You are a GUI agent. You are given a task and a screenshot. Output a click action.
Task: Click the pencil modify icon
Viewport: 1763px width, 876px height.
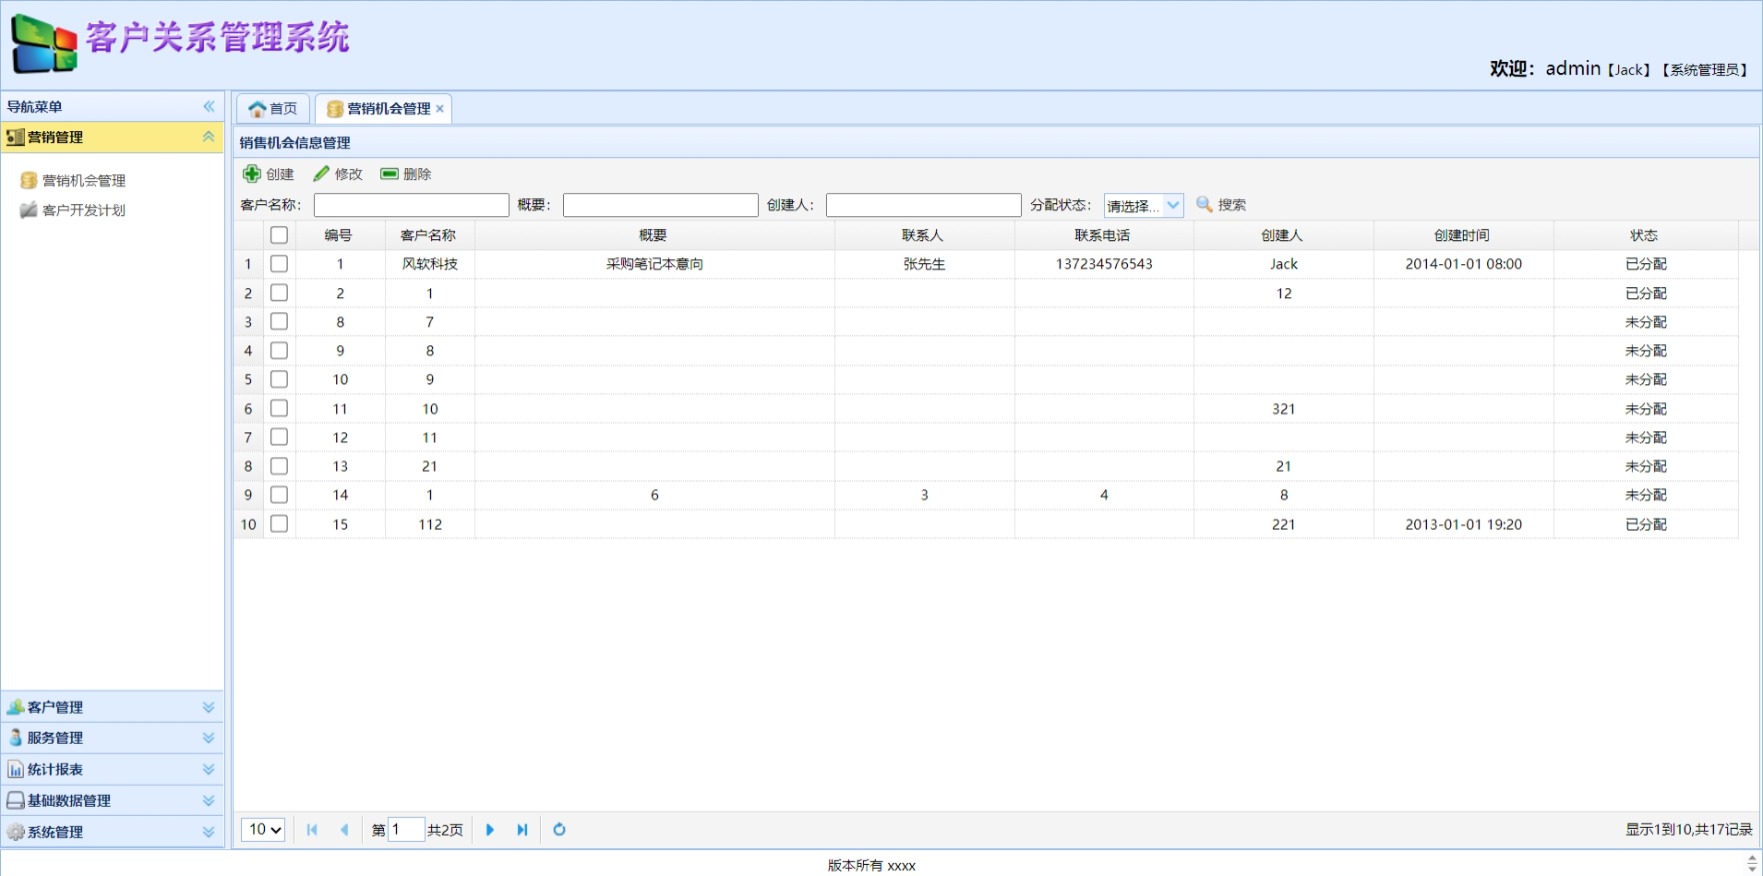tap(321, 174)
